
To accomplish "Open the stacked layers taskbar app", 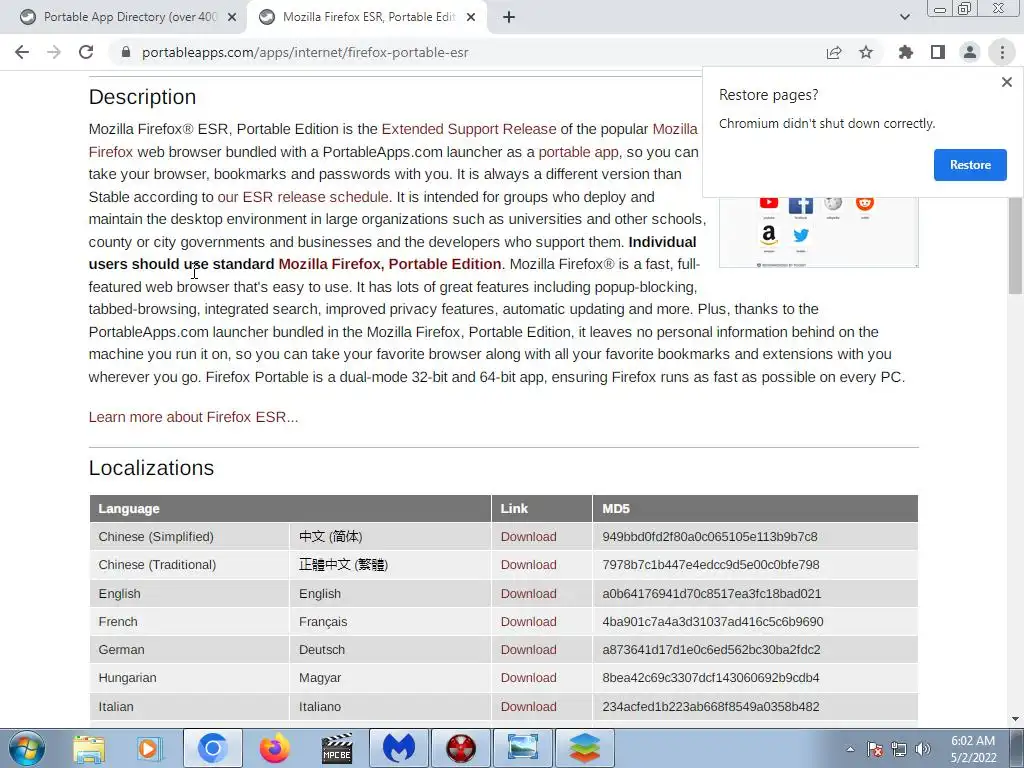I will (584, 748).
